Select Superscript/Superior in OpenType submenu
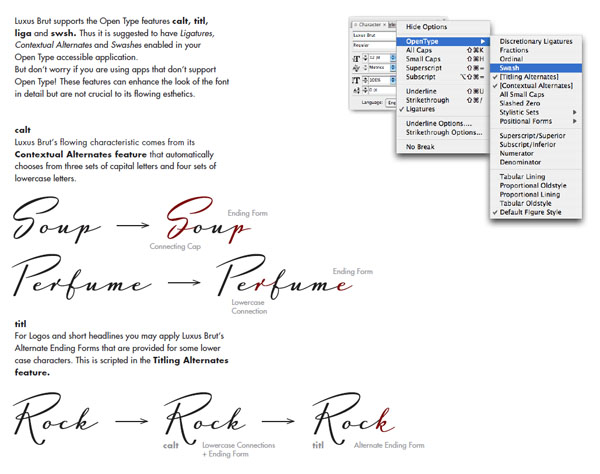 (x=536, y=135)
